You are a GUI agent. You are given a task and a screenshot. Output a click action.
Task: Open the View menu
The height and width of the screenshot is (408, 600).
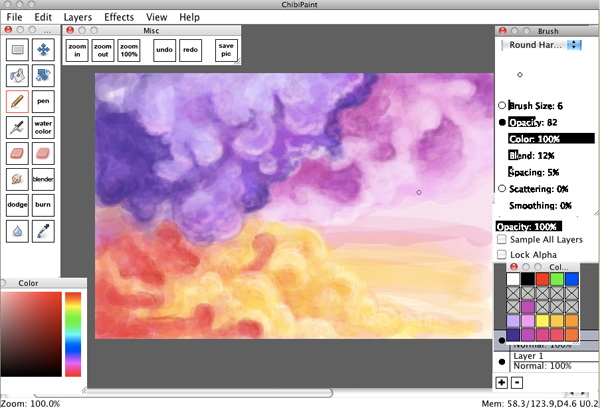coord(157,17)
